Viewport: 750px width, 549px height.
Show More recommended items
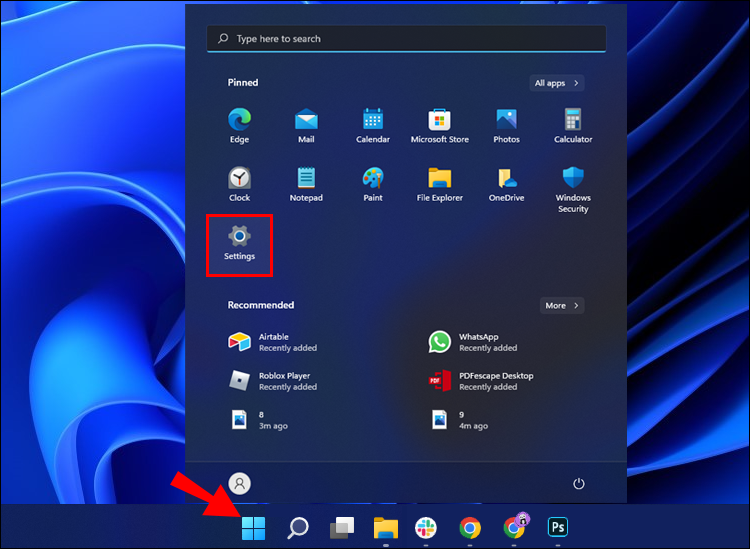(562, 305)
